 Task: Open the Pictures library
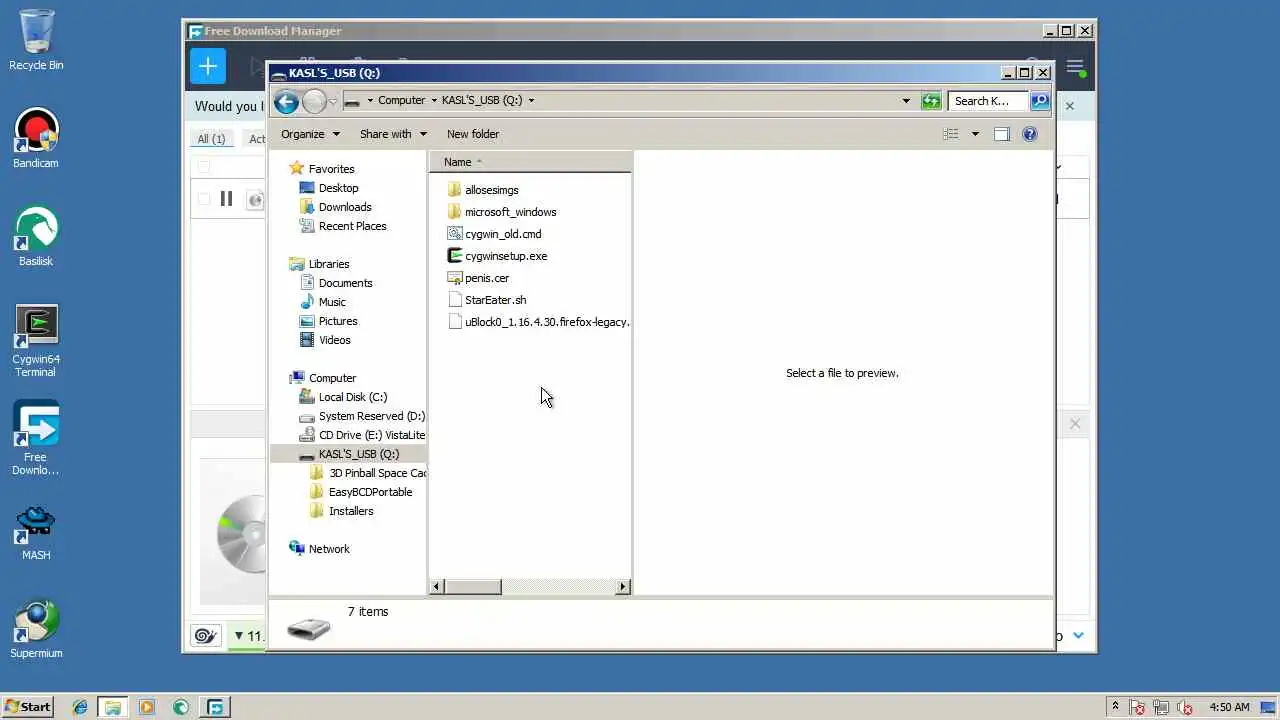click(x=338, y=321)
